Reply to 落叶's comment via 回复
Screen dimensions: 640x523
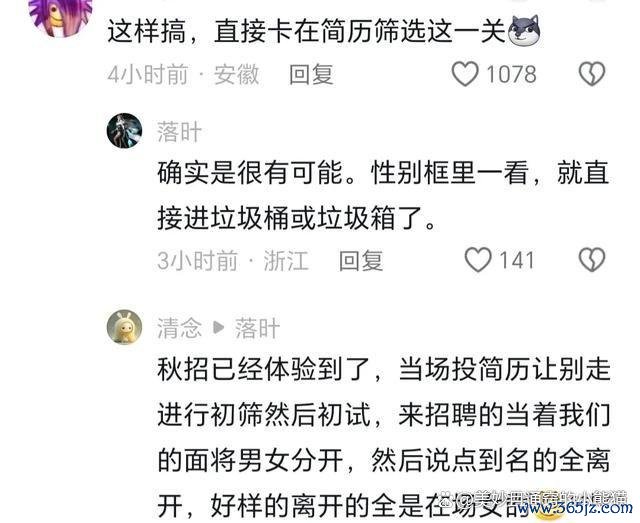pyautogui.click(x=361, y=261)
